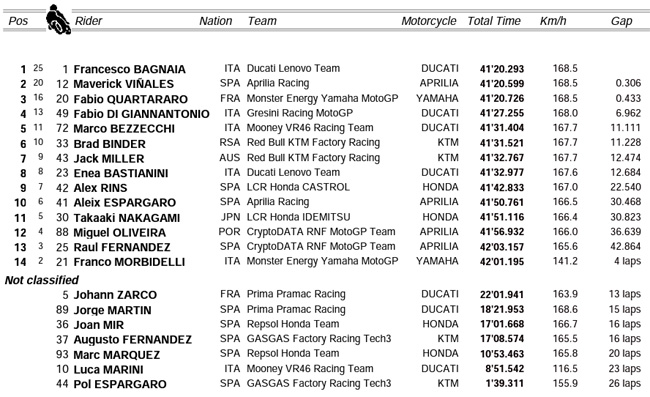Select rider Maverick VIÑALES
The image size is (650, 397).
(x=124, y=84)
